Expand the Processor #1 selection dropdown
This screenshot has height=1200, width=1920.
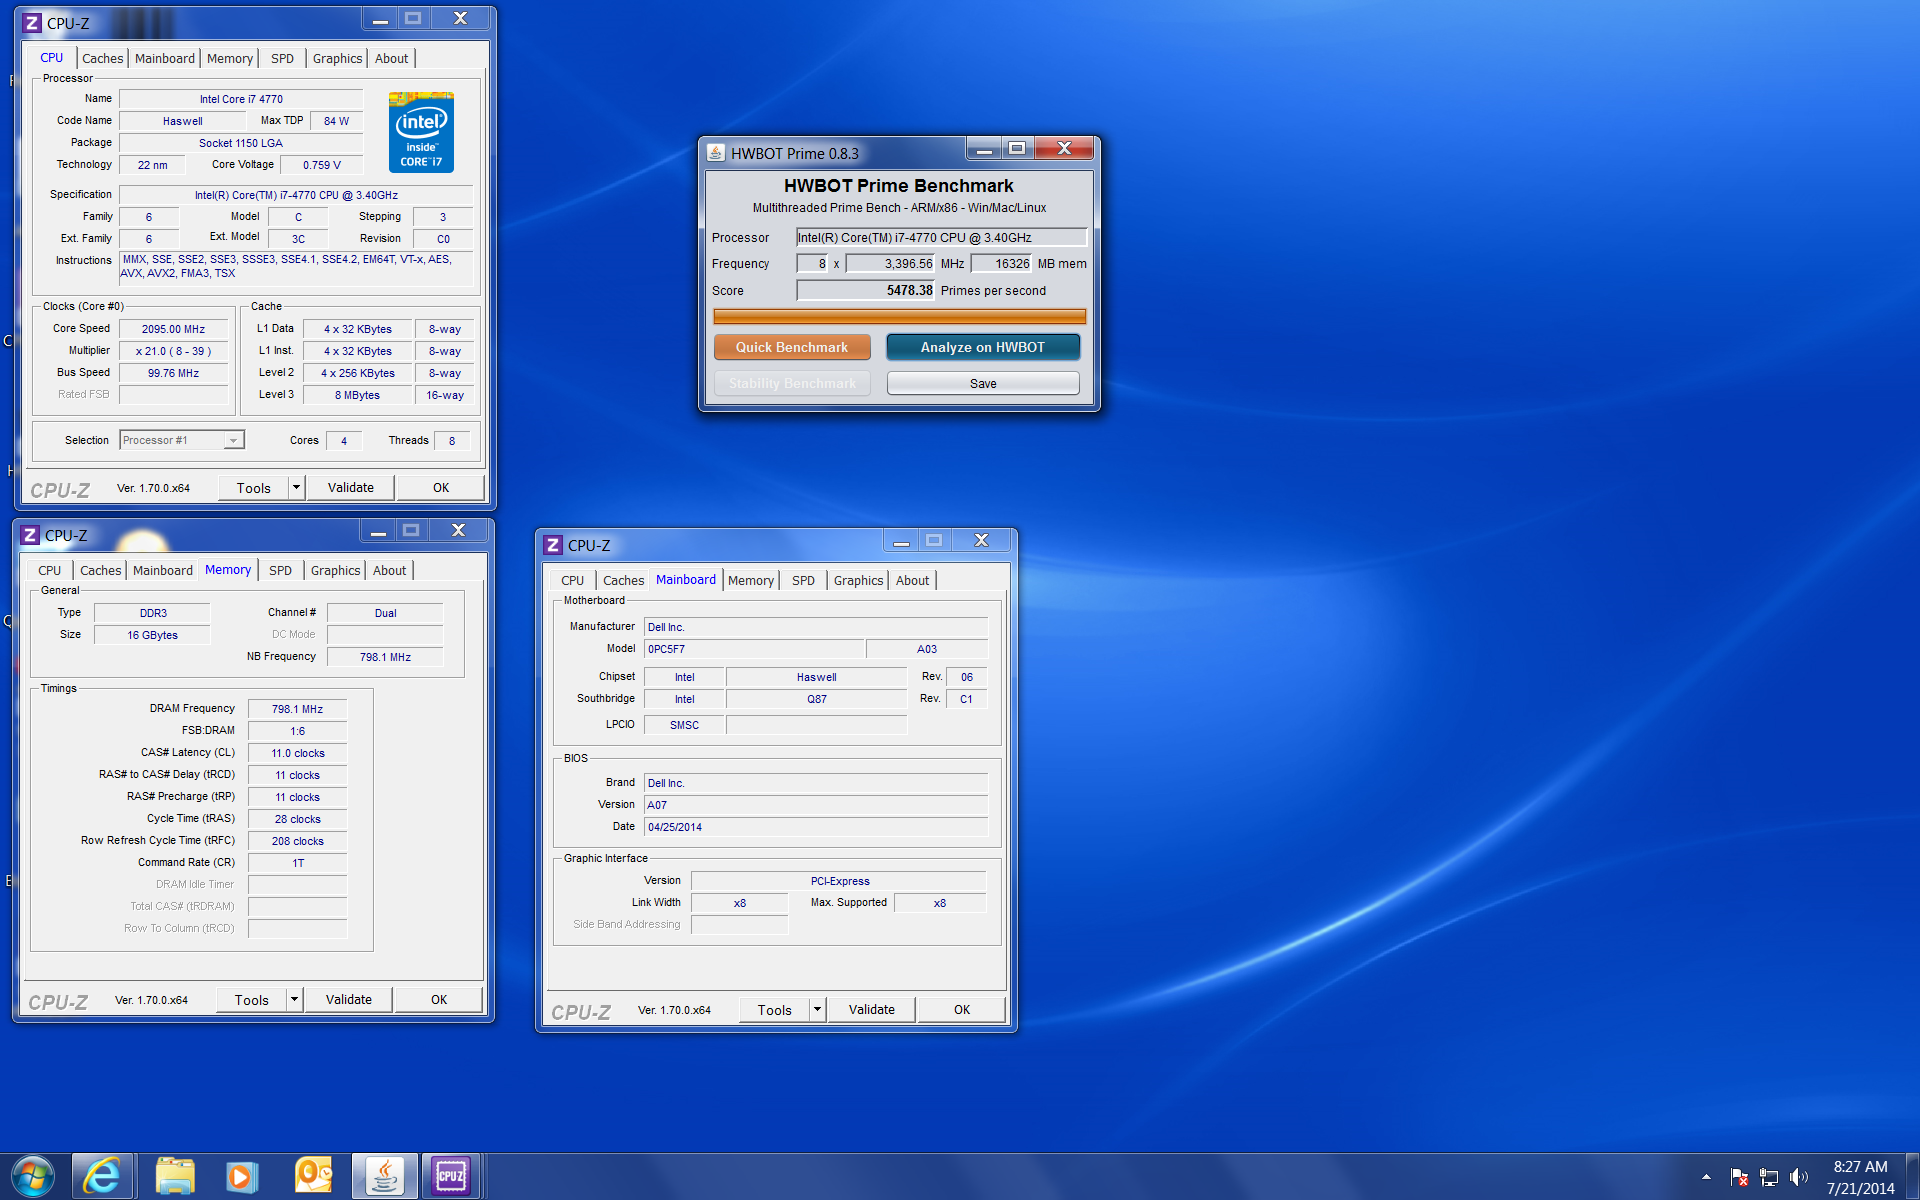[233, 440]
